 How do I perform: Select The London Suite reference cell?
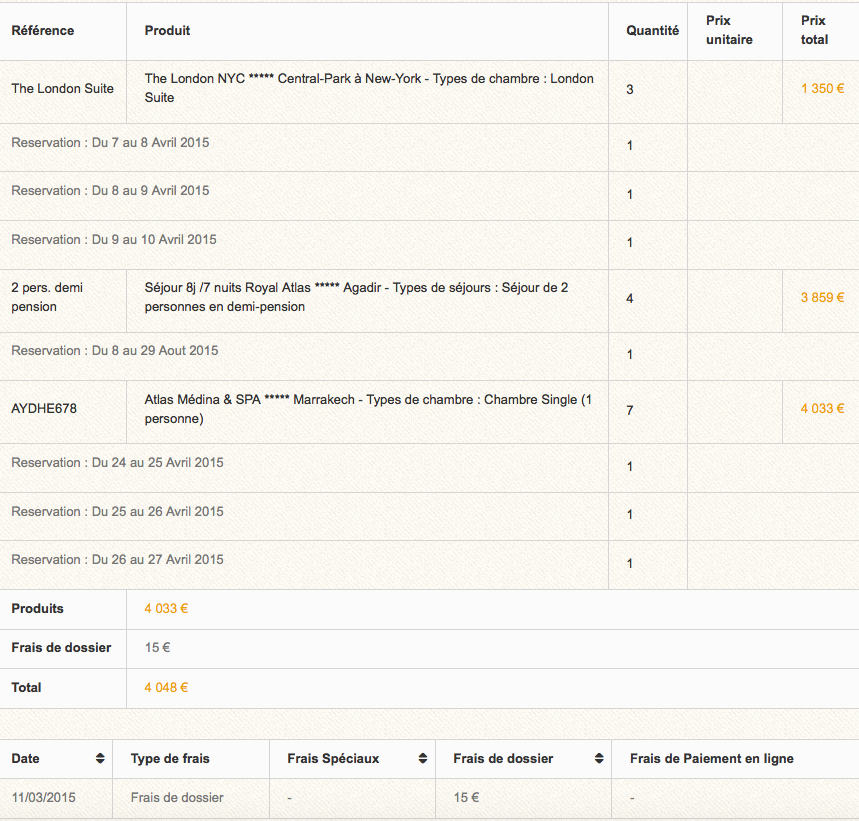point(63,89)
